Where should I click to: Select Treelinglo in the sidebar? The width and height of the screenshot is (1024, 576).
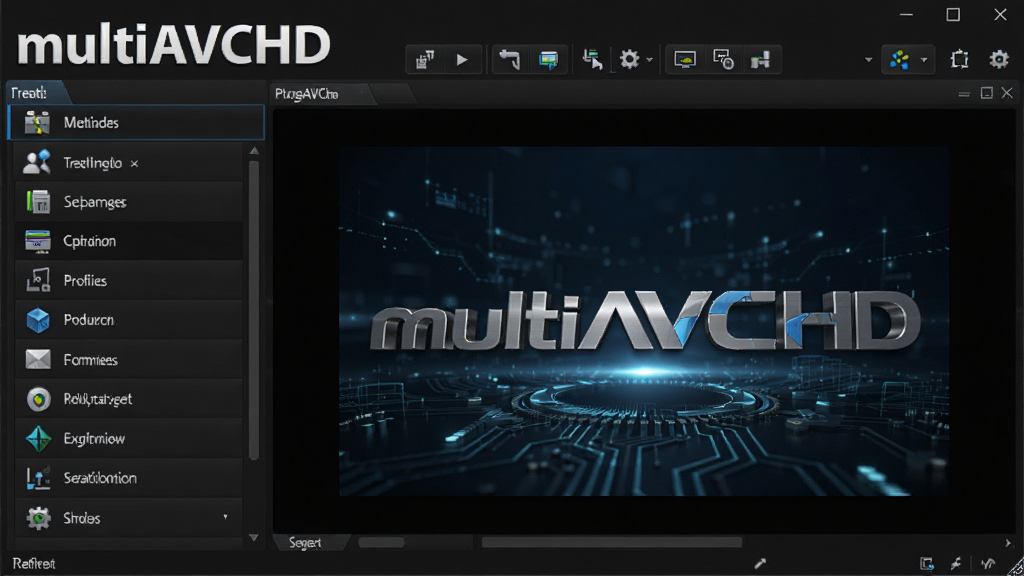[x=128, y=163]
